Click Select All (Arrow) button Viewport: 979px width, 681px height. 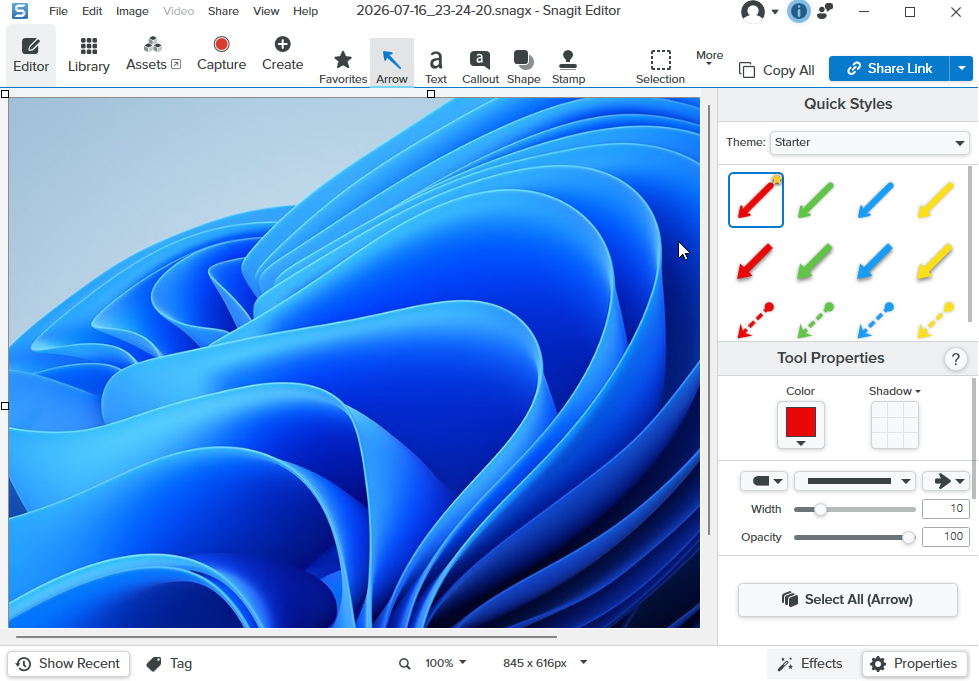(847, 600)
